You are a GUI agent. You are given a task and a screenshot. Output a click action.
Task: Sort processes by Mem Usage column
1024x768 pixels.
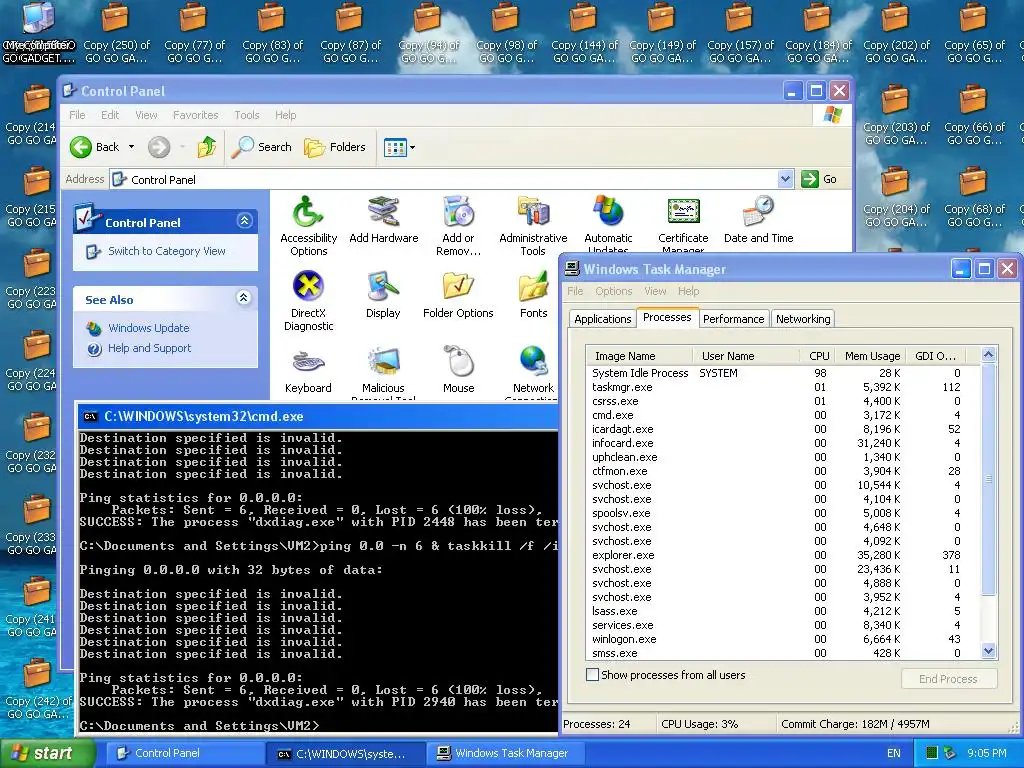click(870, 356)
